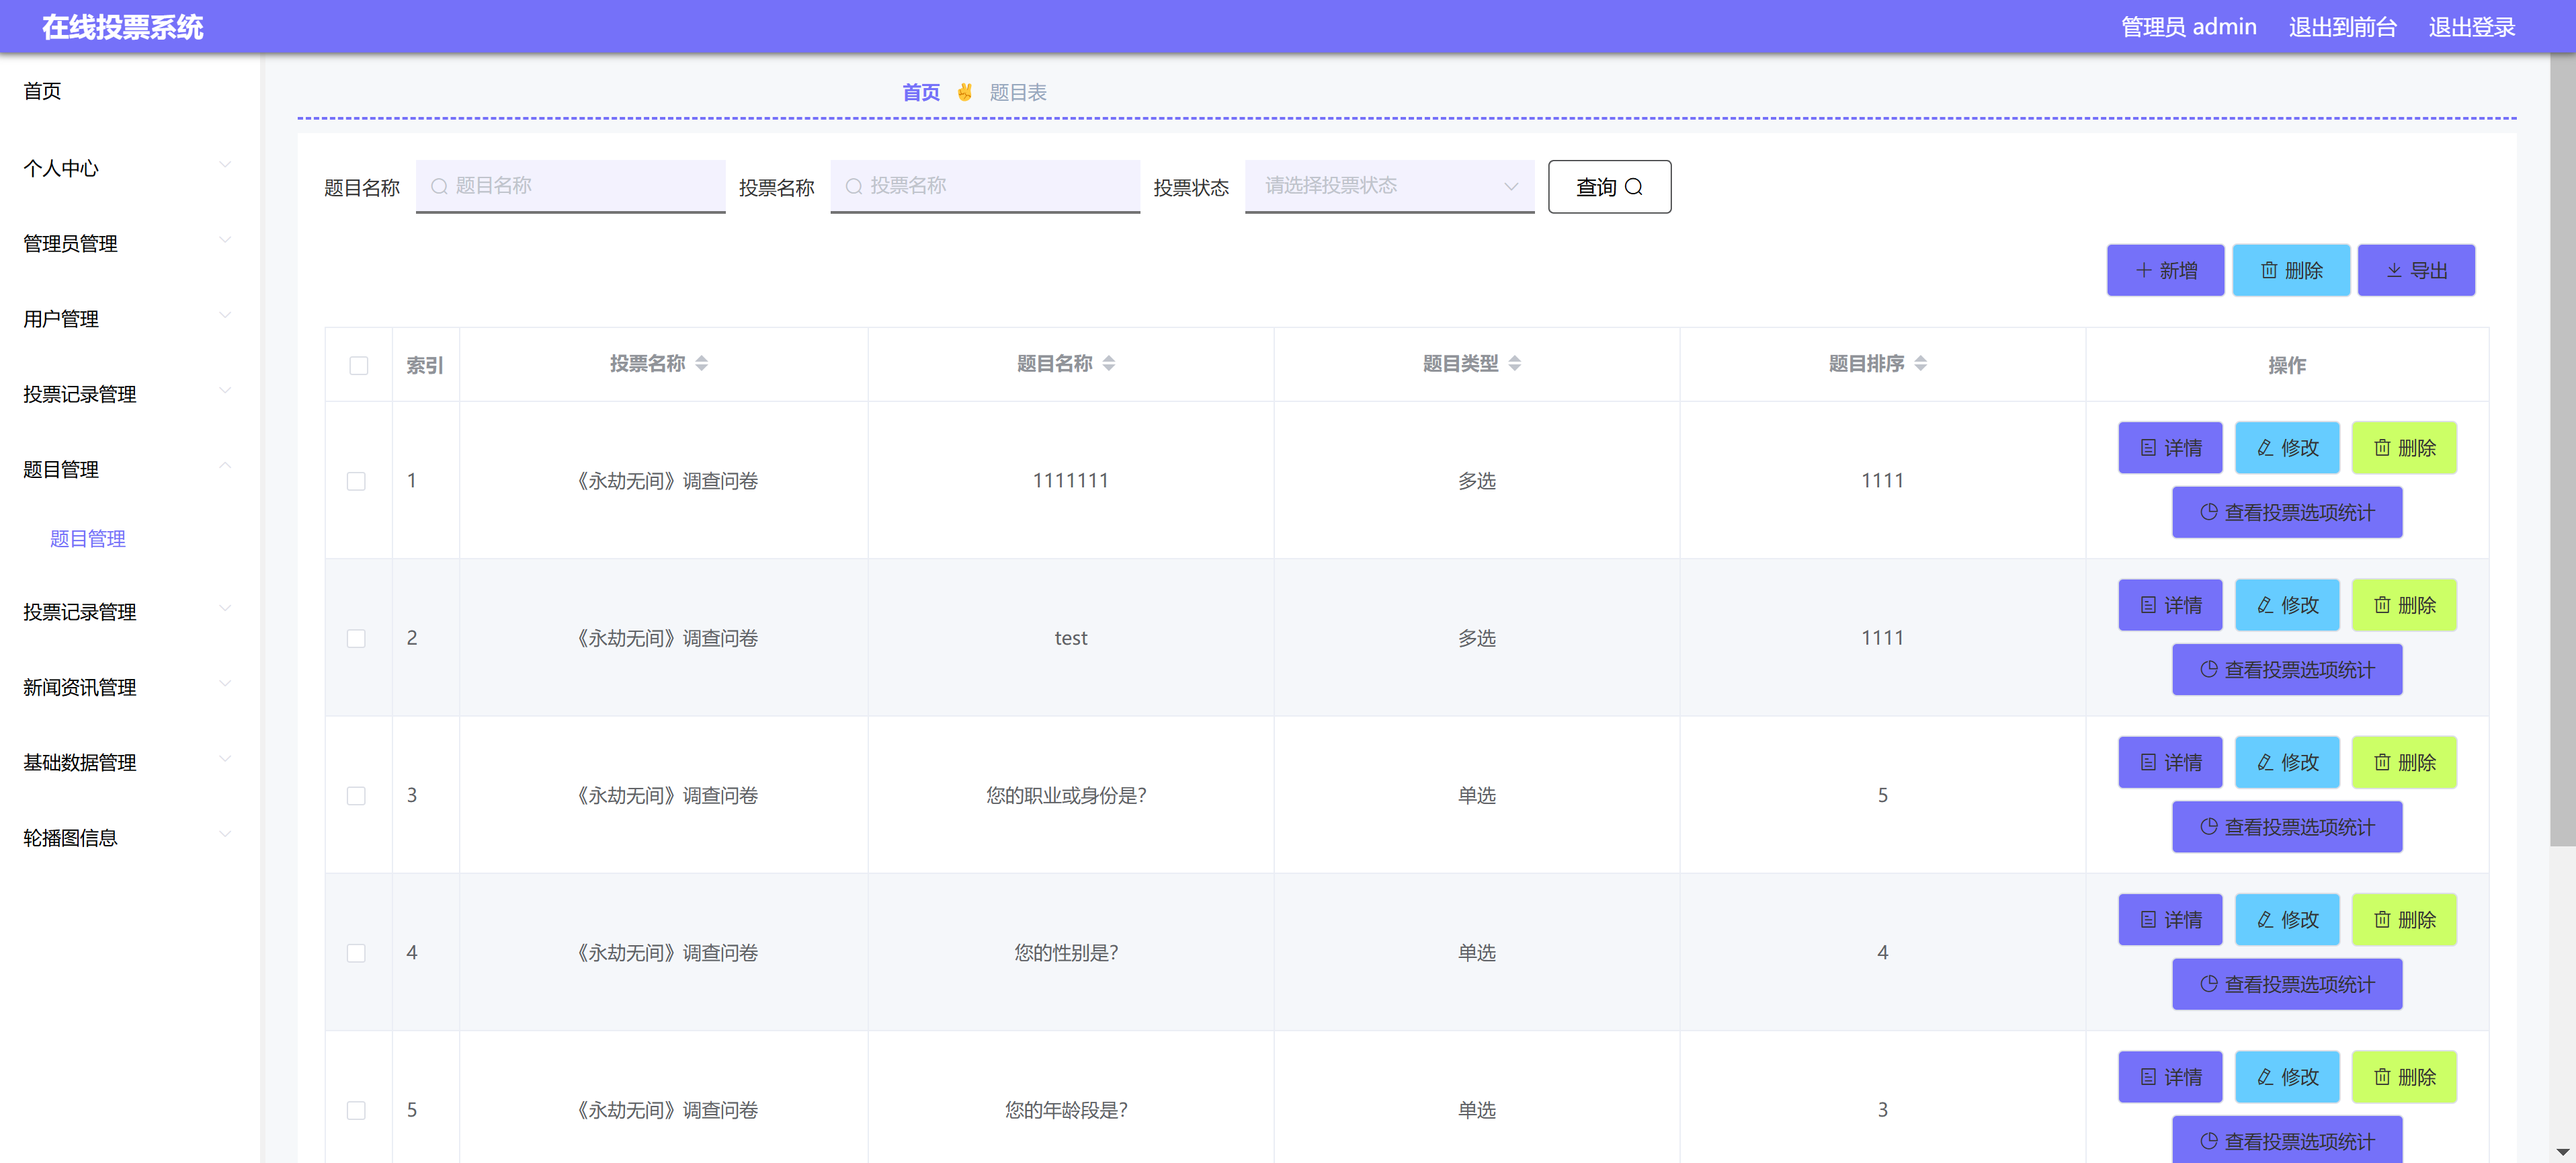The image size is (2576, 1163).
Task: Click the pencil icon of row 2 修改
Action: coord(2265,605)
